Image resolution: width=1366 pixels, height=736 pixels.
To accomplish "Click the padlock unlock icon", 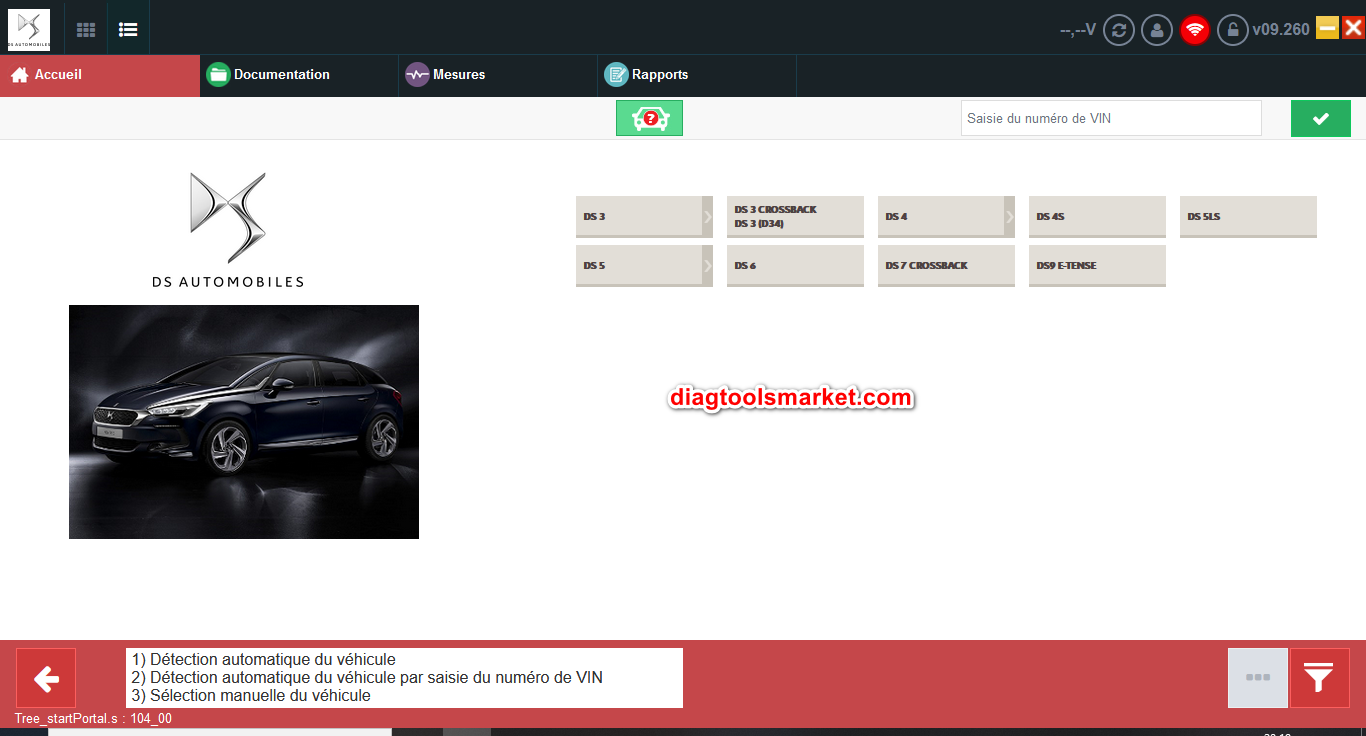I will (x=1232, y=30).
